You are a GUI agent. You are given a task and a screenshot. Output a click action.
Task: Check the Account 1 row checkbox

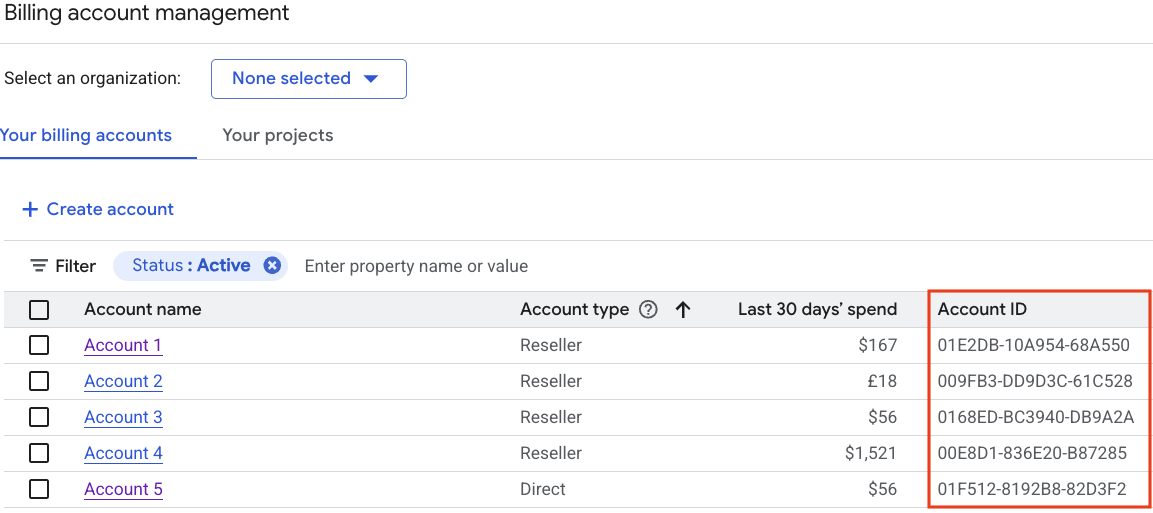39,345
